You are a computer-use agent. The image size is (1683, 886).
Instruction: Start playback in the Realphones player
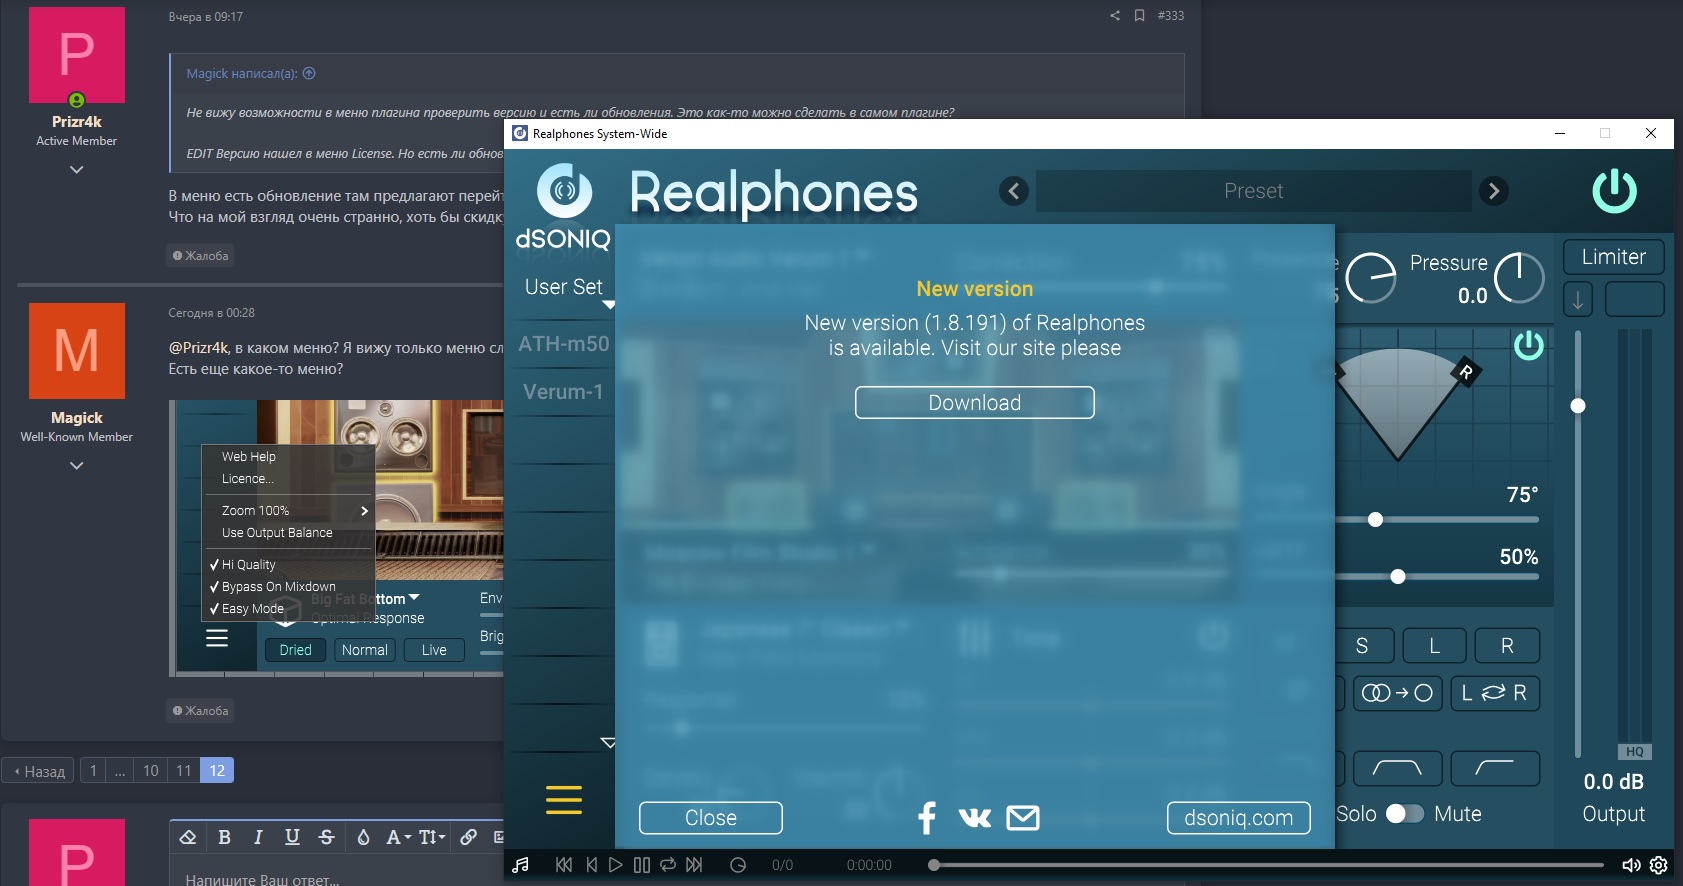616,865
